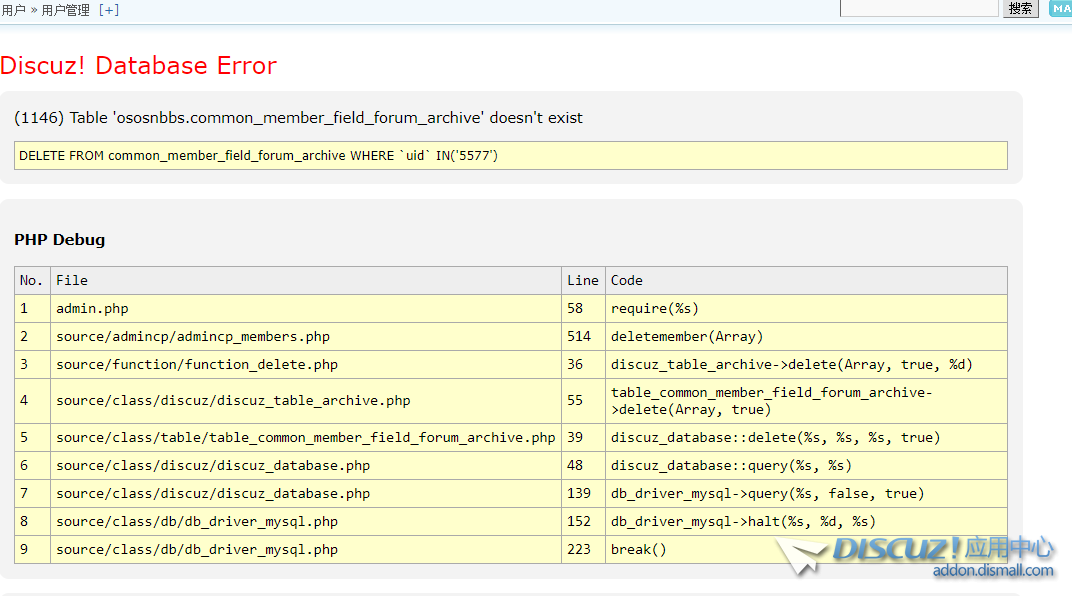The image size is (1072, 596).
Task: Select db_driver_mysql.php file cell in row 9
Action: 306,550
